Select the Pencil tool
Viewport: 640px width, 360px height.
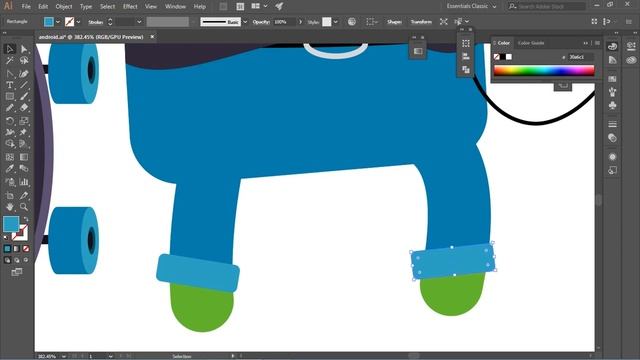[x=10, y=108]
